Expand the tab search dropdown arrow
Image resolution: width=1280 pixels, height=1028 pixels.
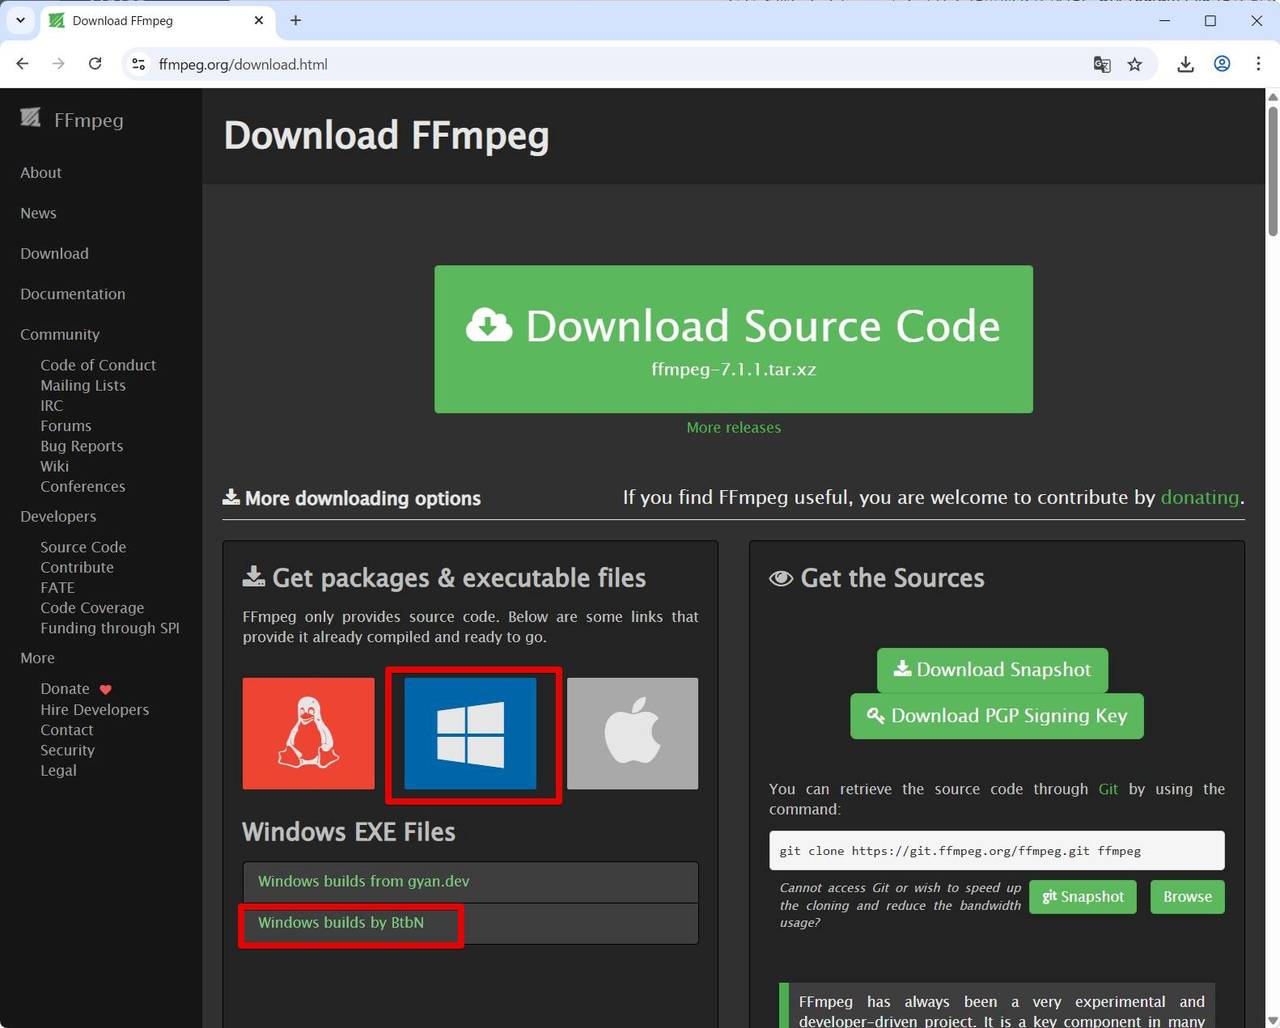(x=20, y=20)
